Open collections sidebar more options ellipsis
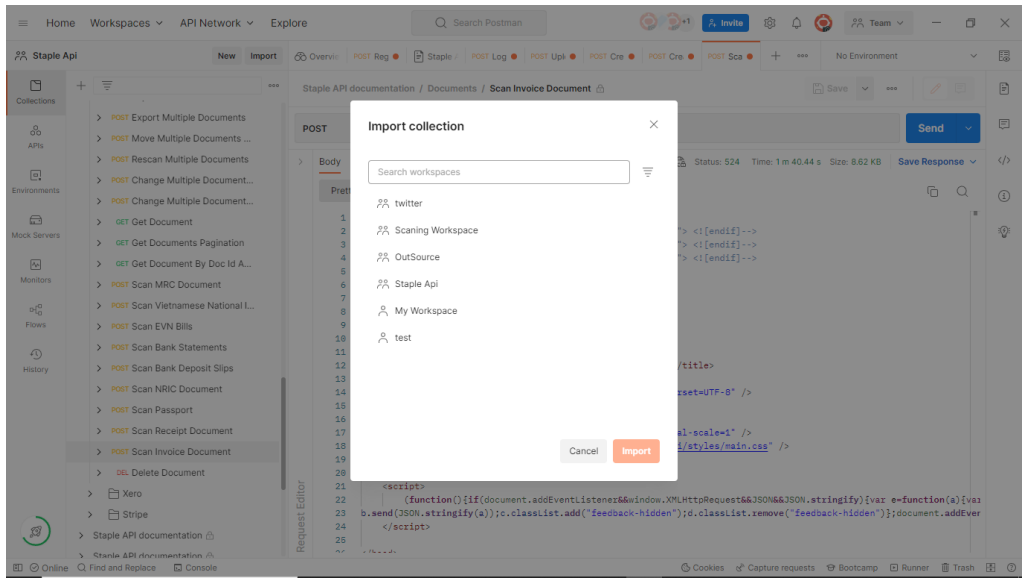 (x=274, y=85)
